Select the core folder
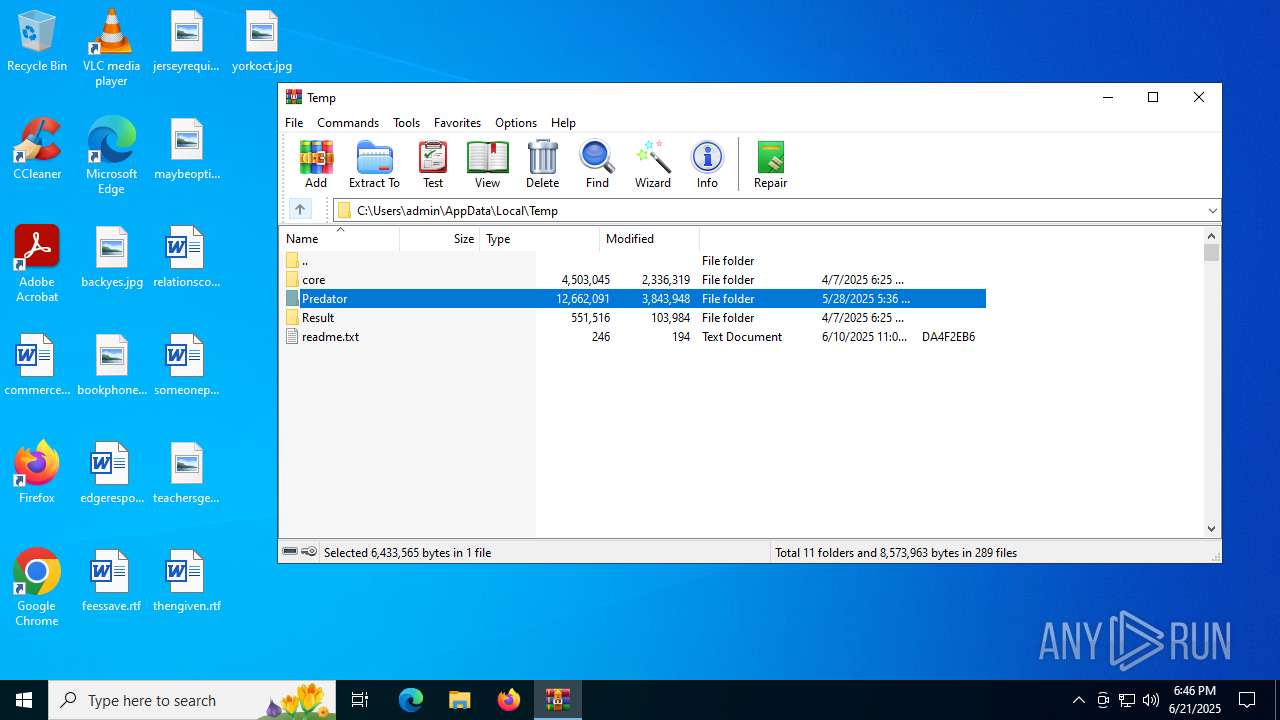 [633, 280]
